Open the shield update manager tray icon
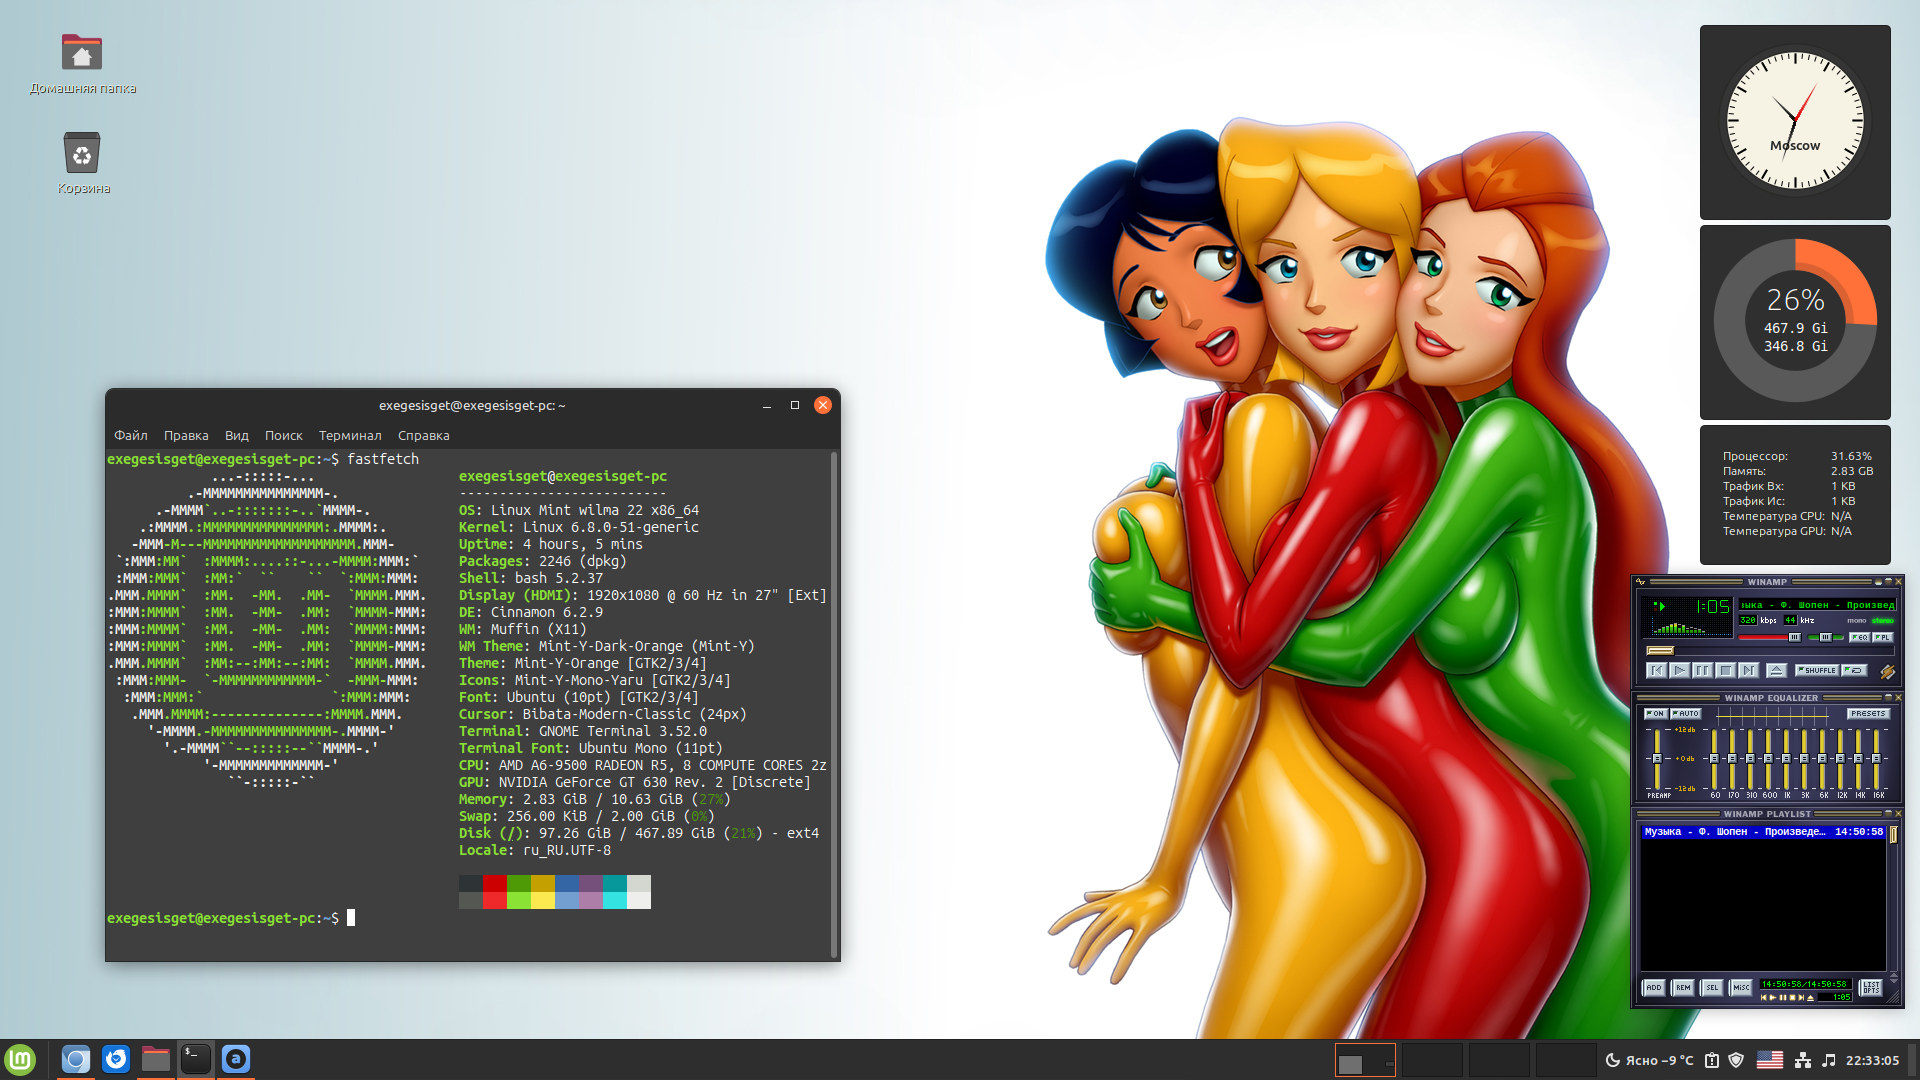This screenshot has width=1920, height=1080. pos(1737,1060)
